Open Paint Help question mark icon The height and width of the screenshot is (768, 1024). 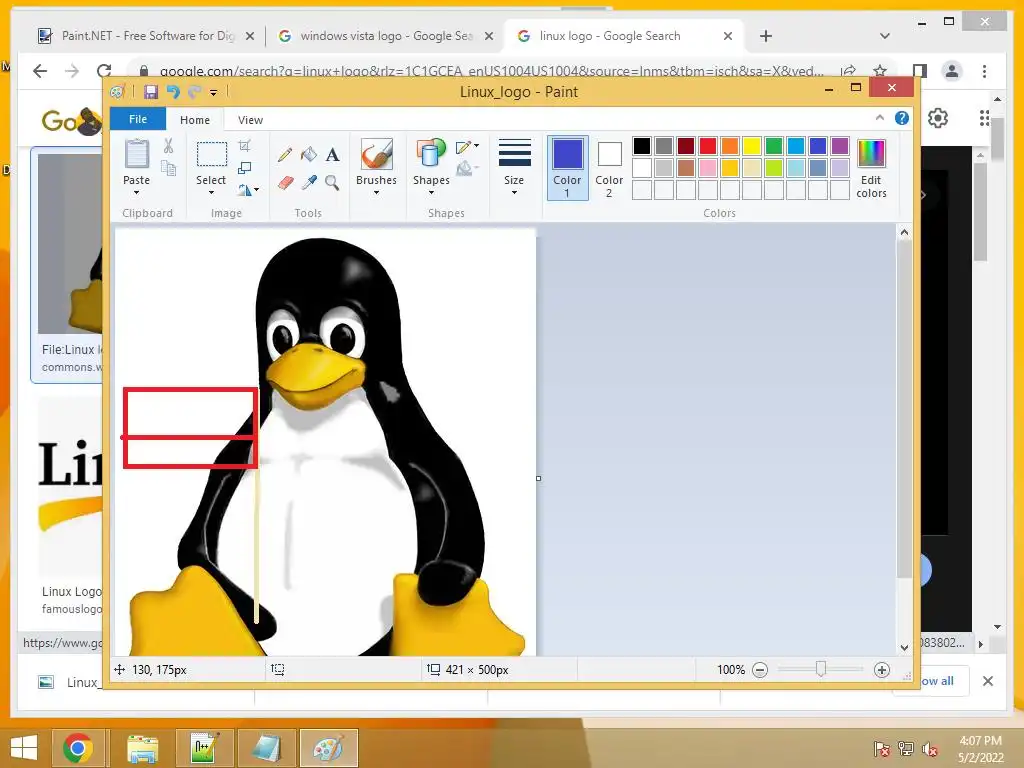point(902,118)
